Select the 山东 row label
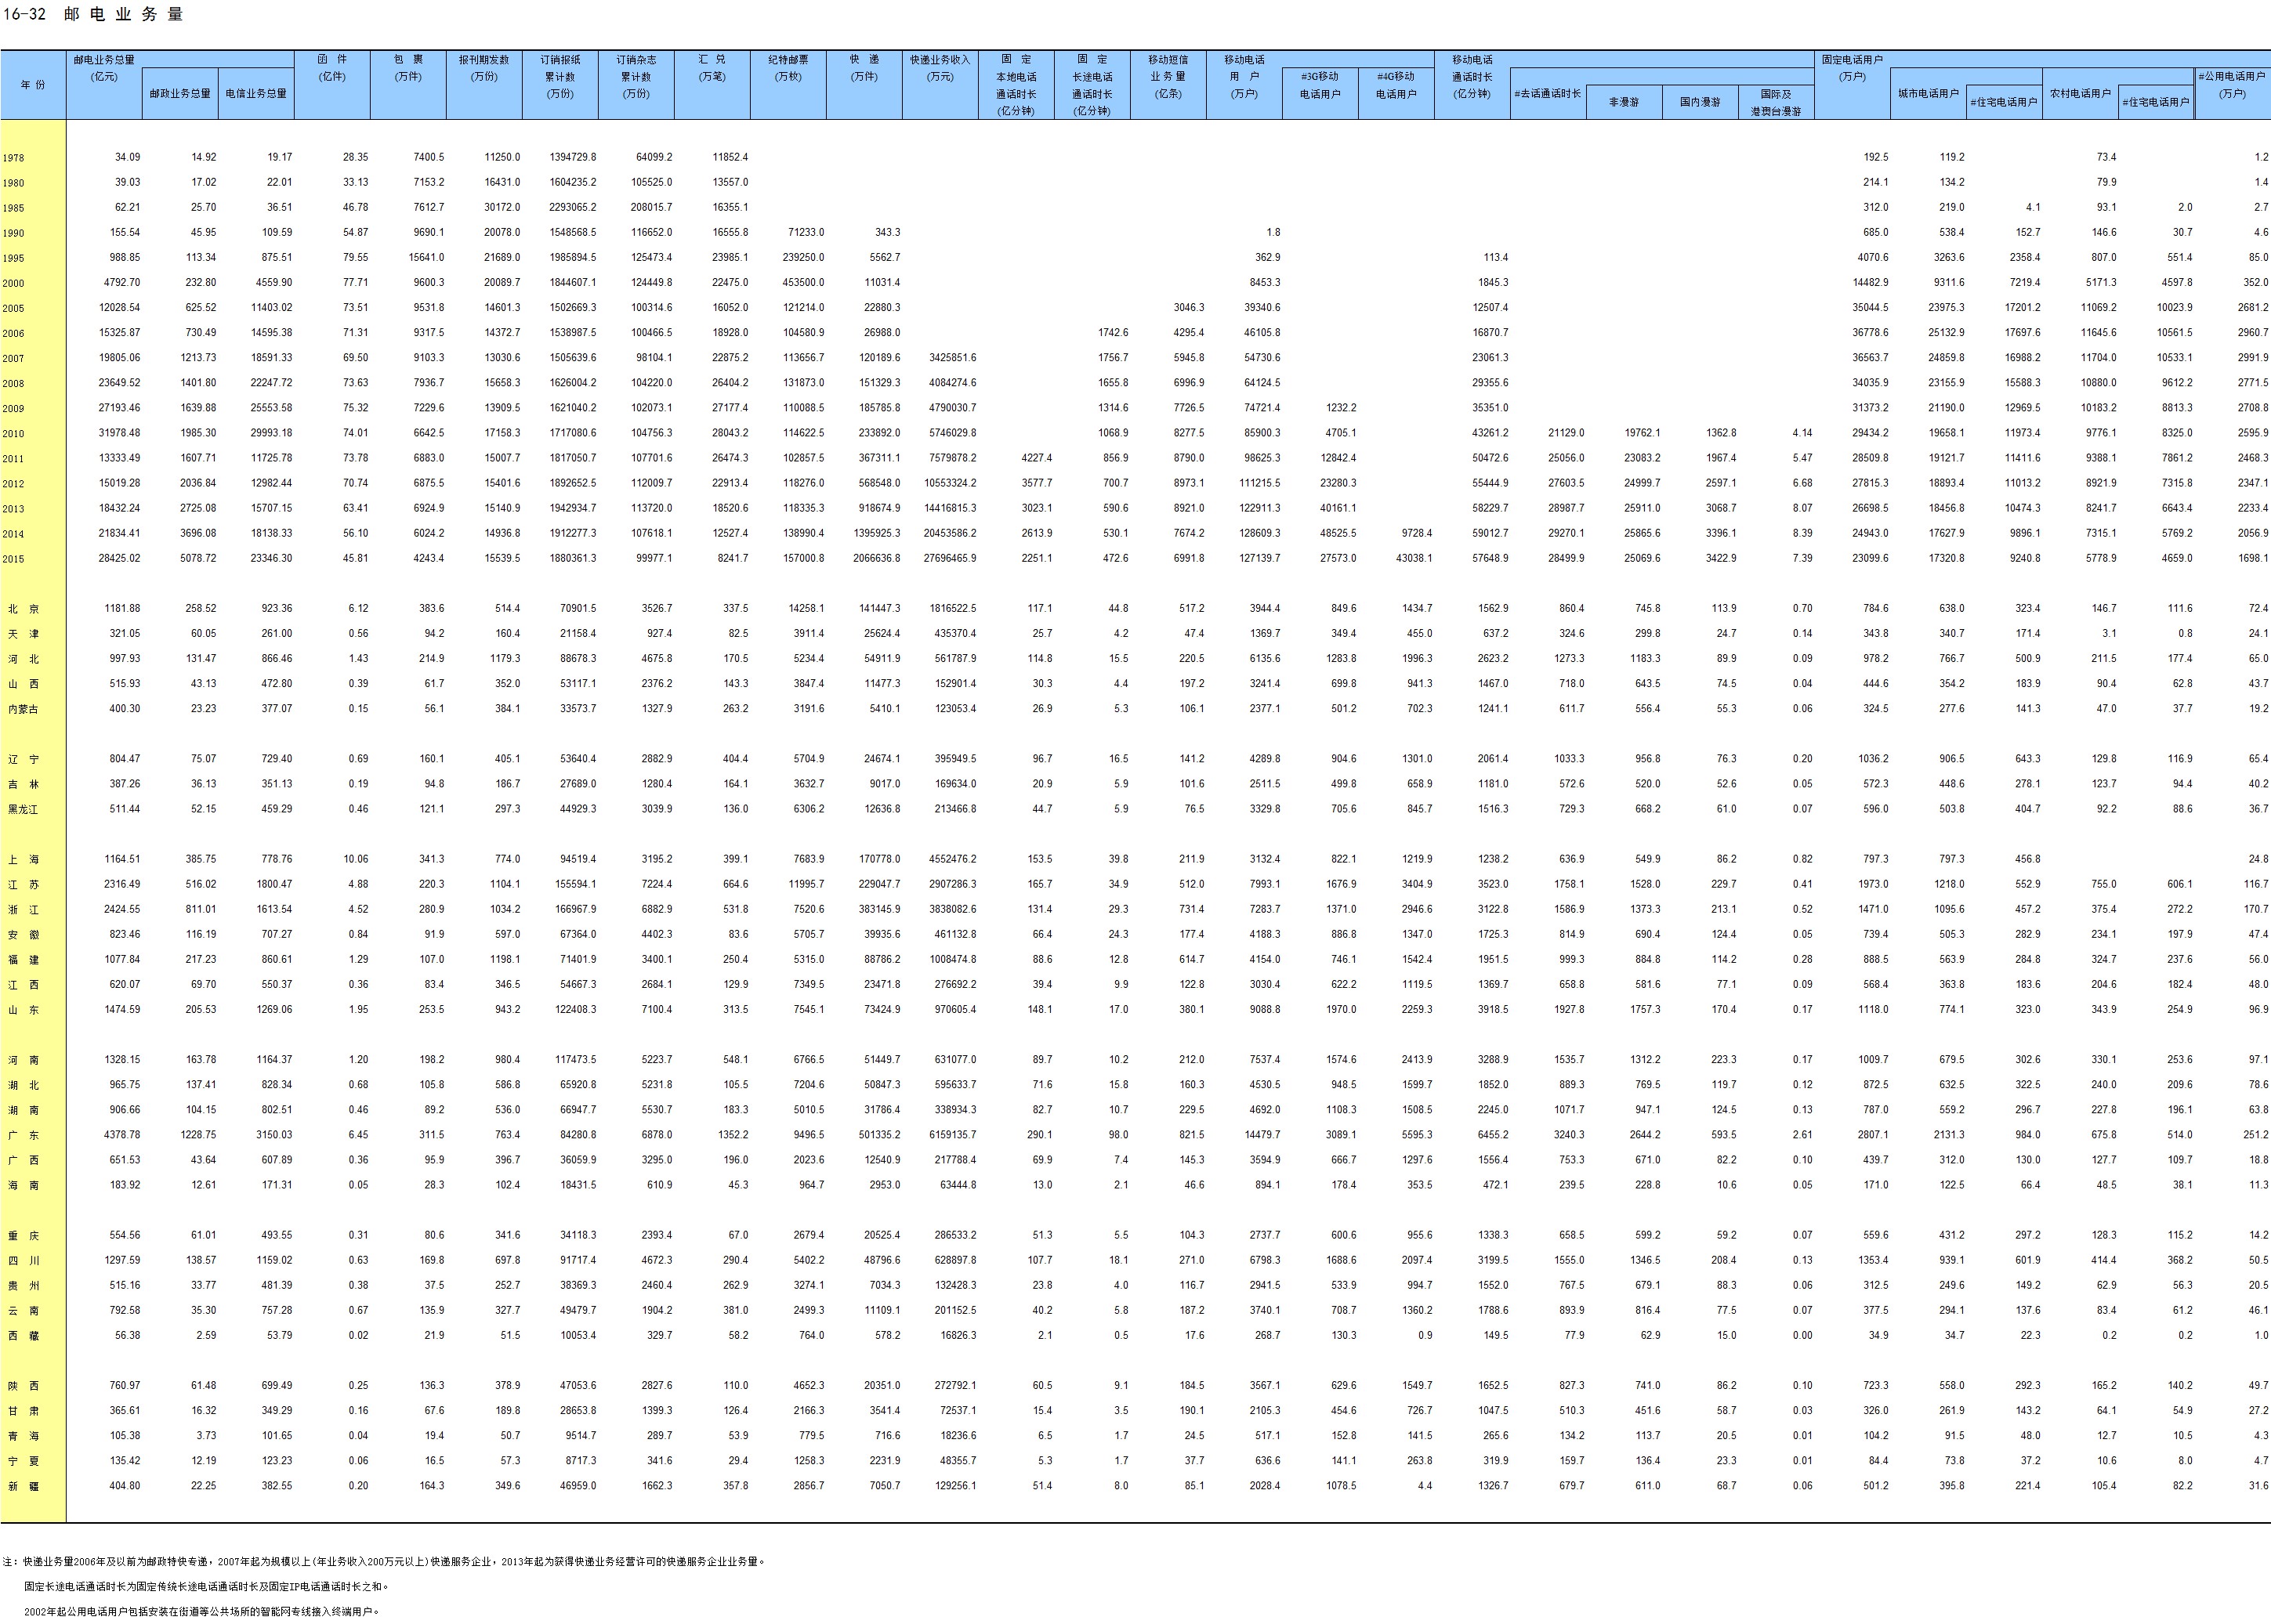Viewport: 2271px width, 1624px height. 24,1010
